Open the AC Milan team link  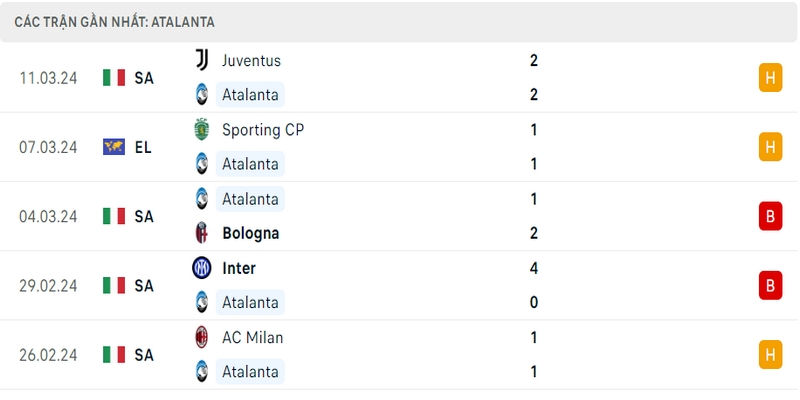click(x=253, y=338)
